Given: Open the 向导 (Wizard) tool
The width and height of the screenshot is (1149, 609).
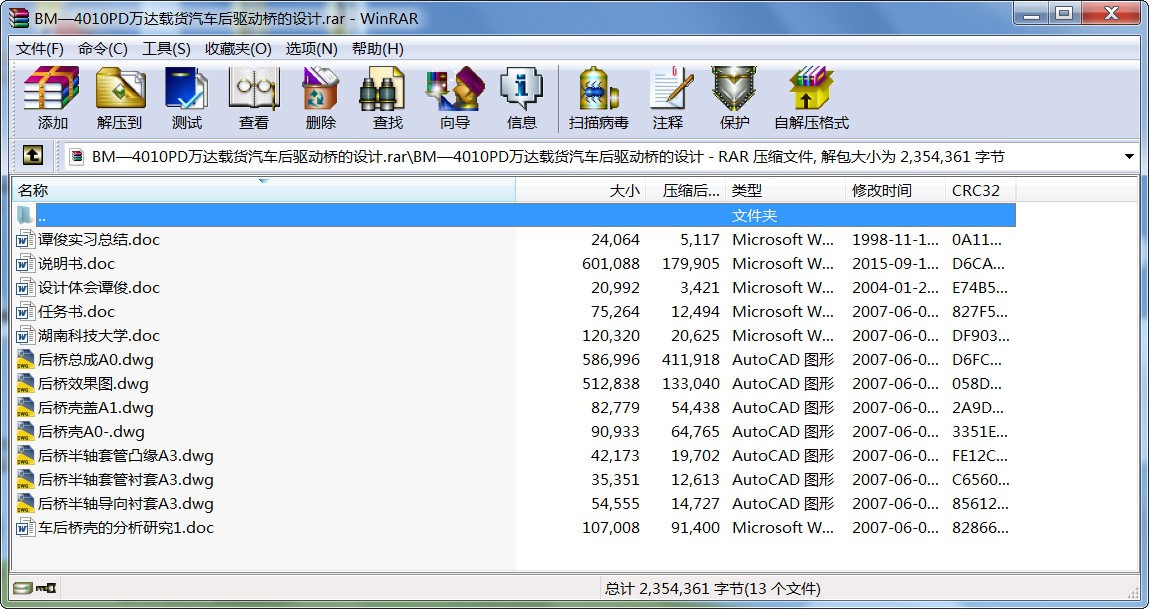Looking at the screenshot, I should (454, 89).
